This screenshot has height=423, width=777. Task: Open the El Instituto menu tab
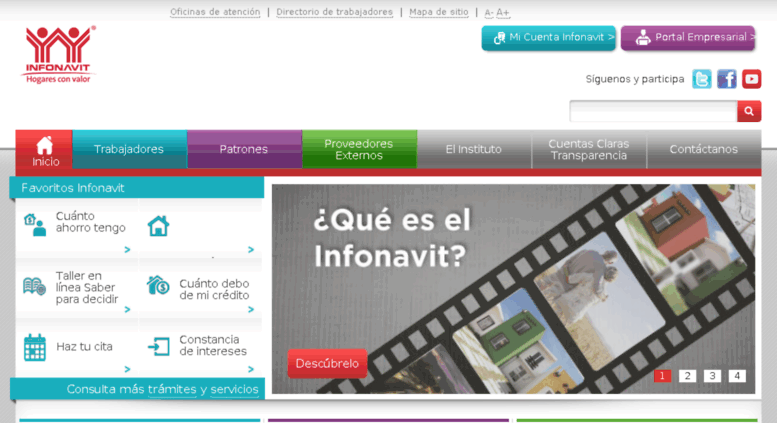(x=474, y=149)
